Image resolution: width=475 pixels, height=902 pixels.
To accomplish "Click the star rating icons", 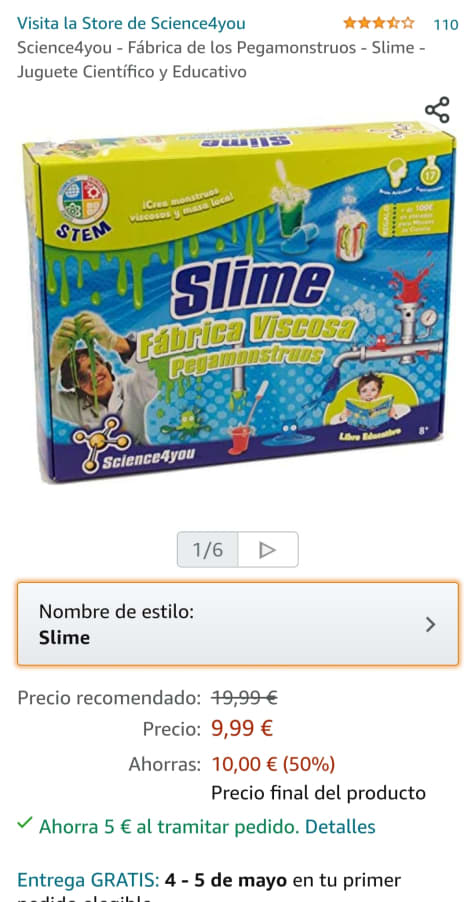I will click(378, 23).
